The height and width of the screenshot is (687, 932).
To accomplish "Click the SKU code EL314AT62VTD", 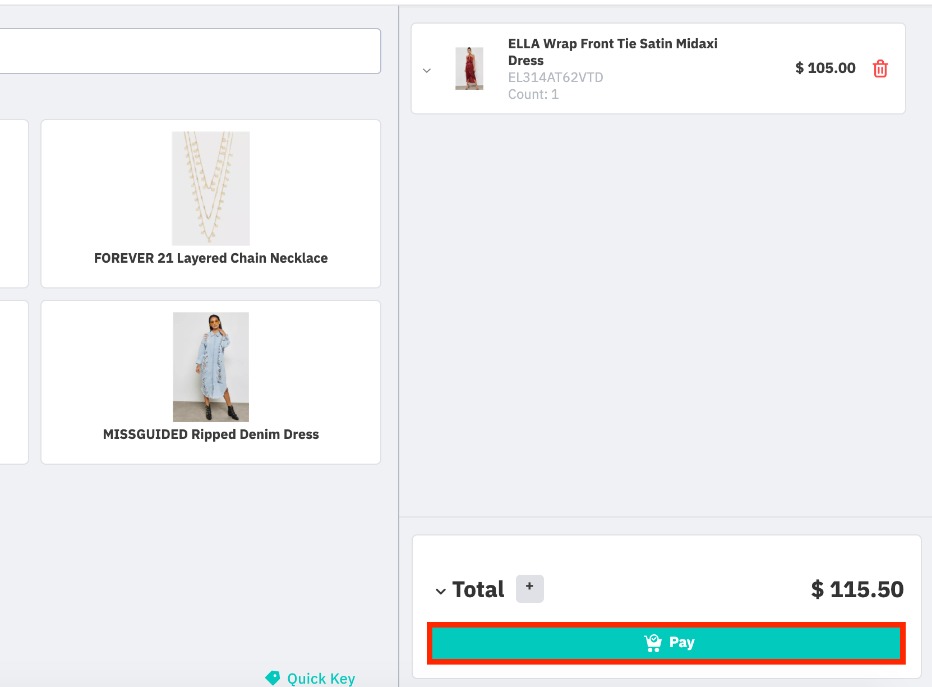I will pyautogui.click(x=555, y=78).
